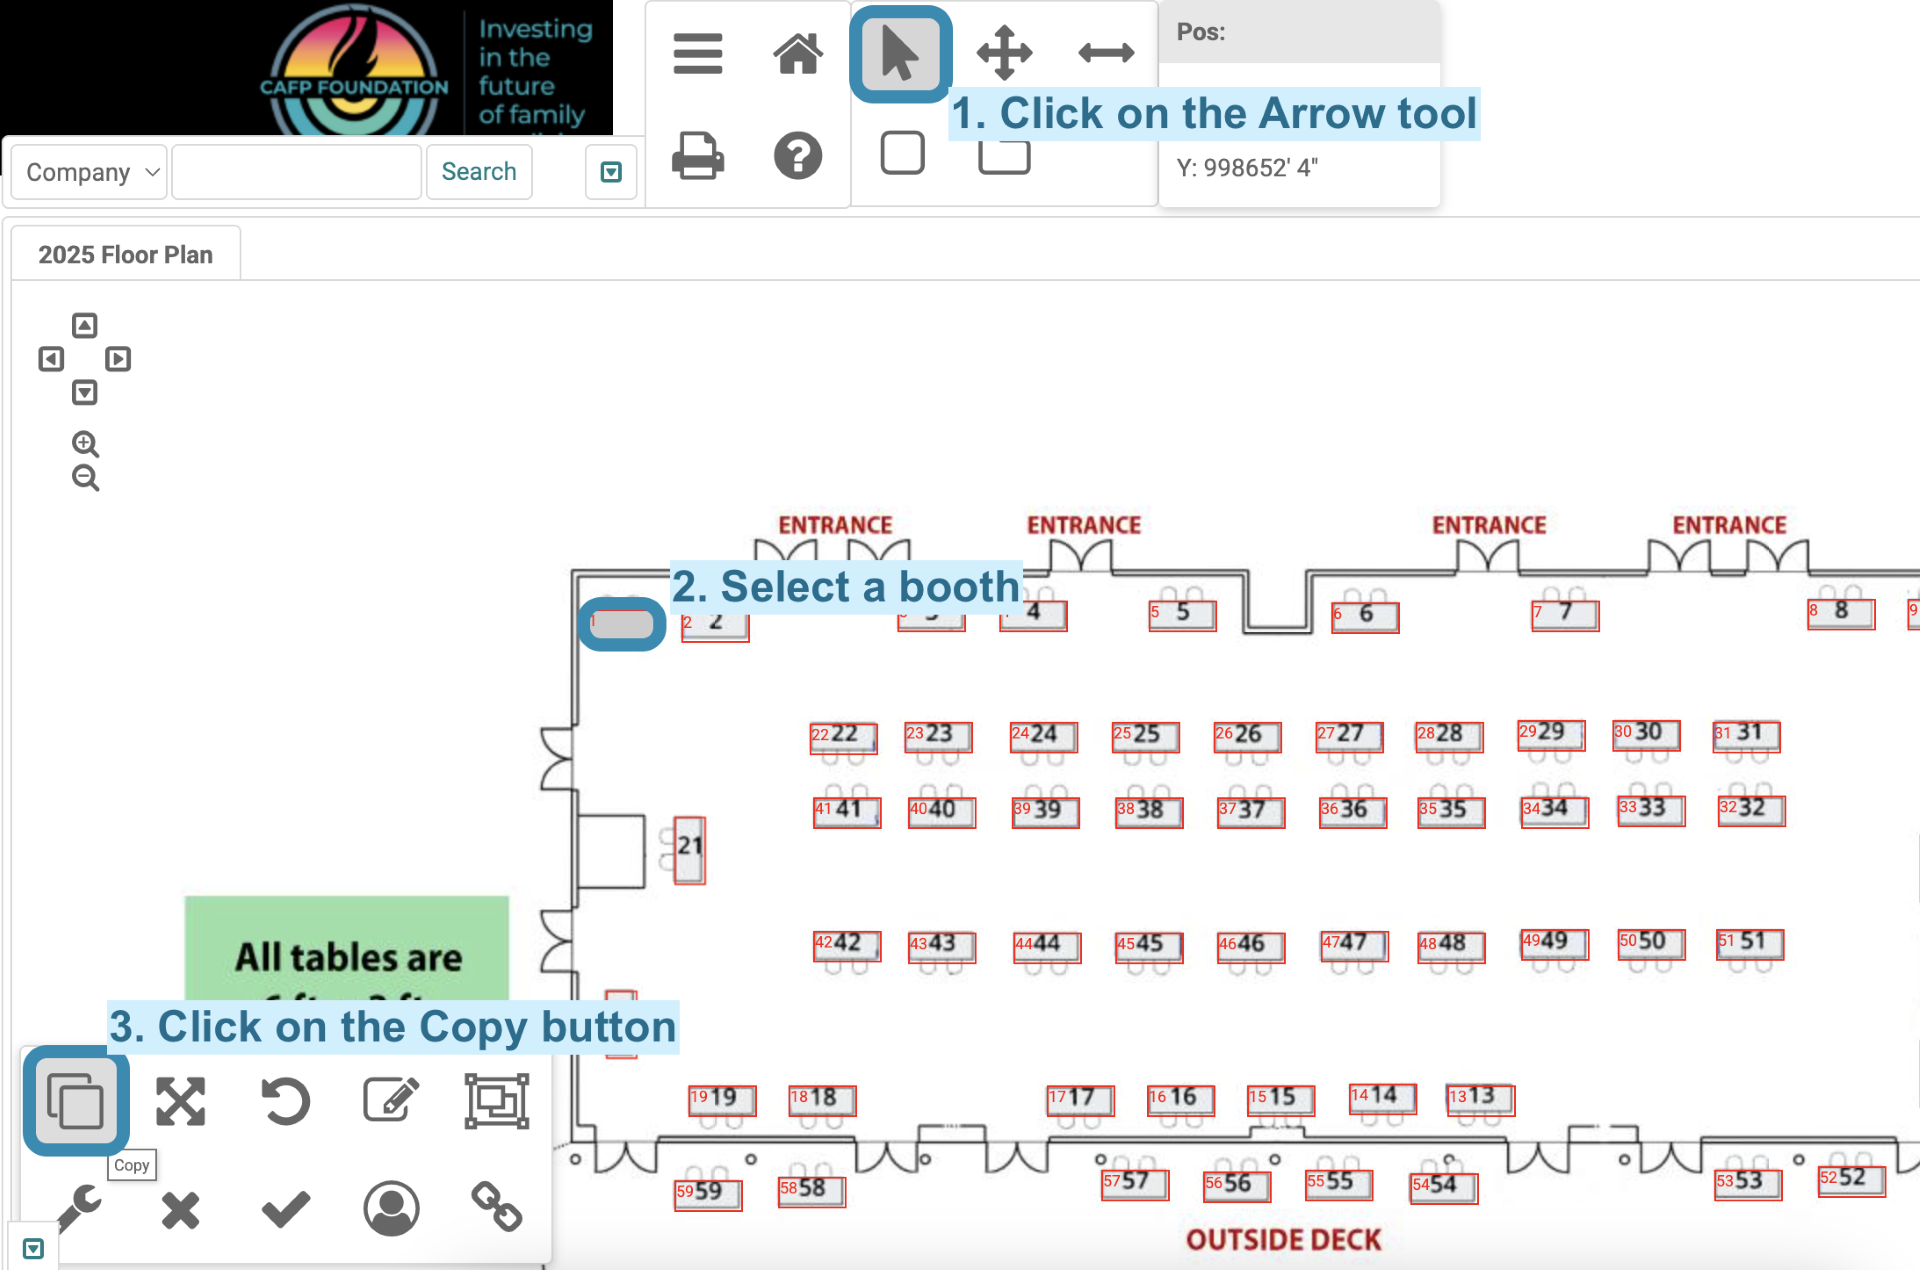Open Help with the question mark icon
1920x1270 pixels.
[x=797, y=156]
